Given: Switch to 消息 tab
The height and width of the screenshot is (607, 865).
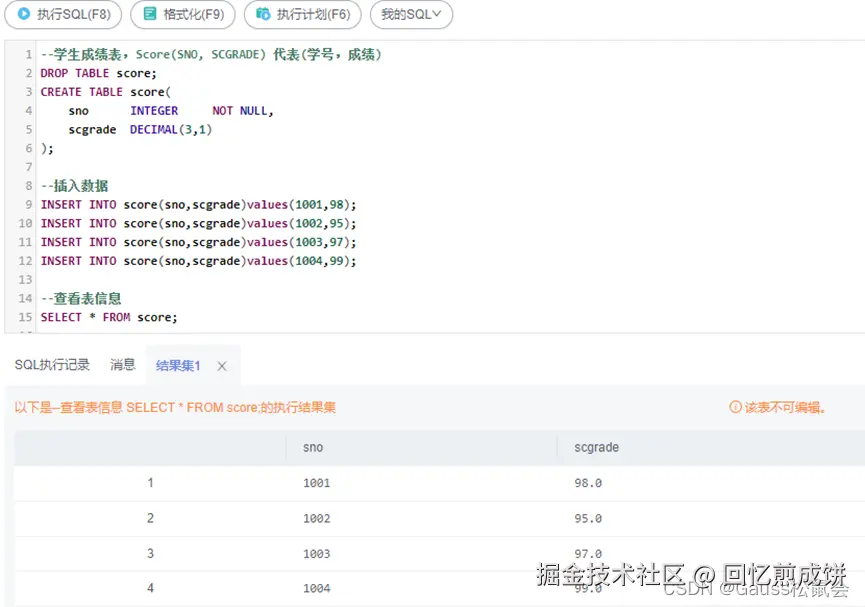Looking at the screenshot, I should pyautogui.click(x=122, y=365).
